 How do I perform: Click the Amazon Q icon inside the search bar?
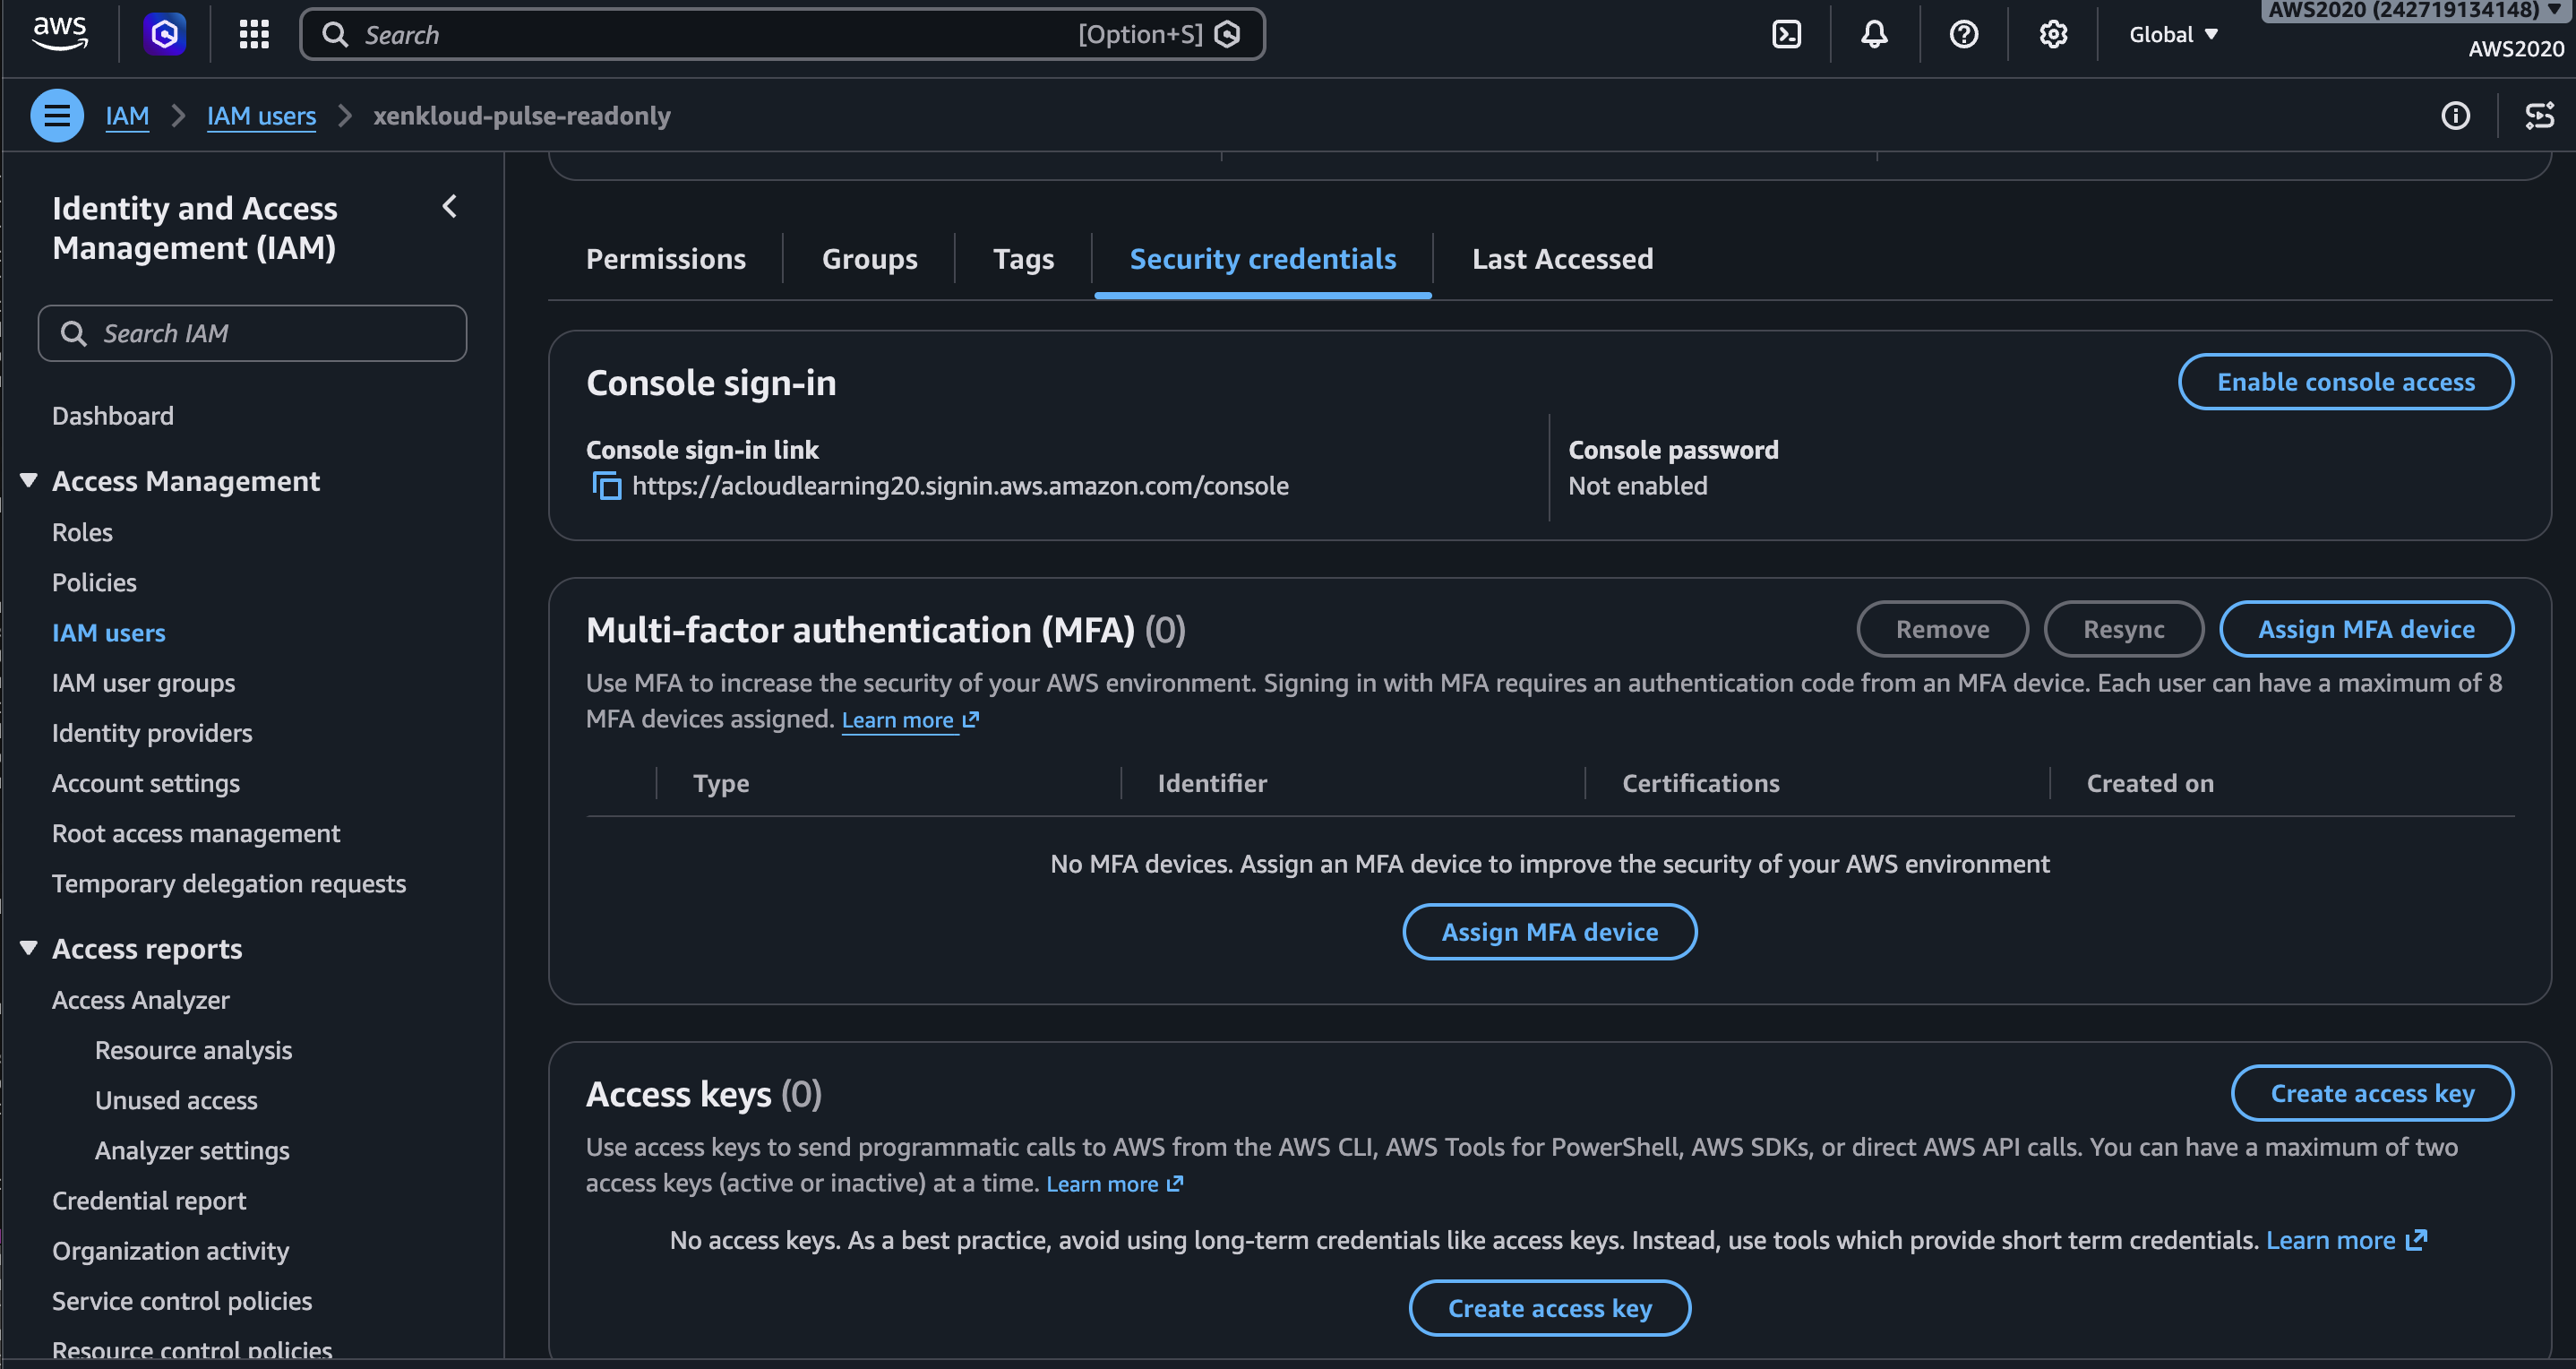coord(1227,34)
